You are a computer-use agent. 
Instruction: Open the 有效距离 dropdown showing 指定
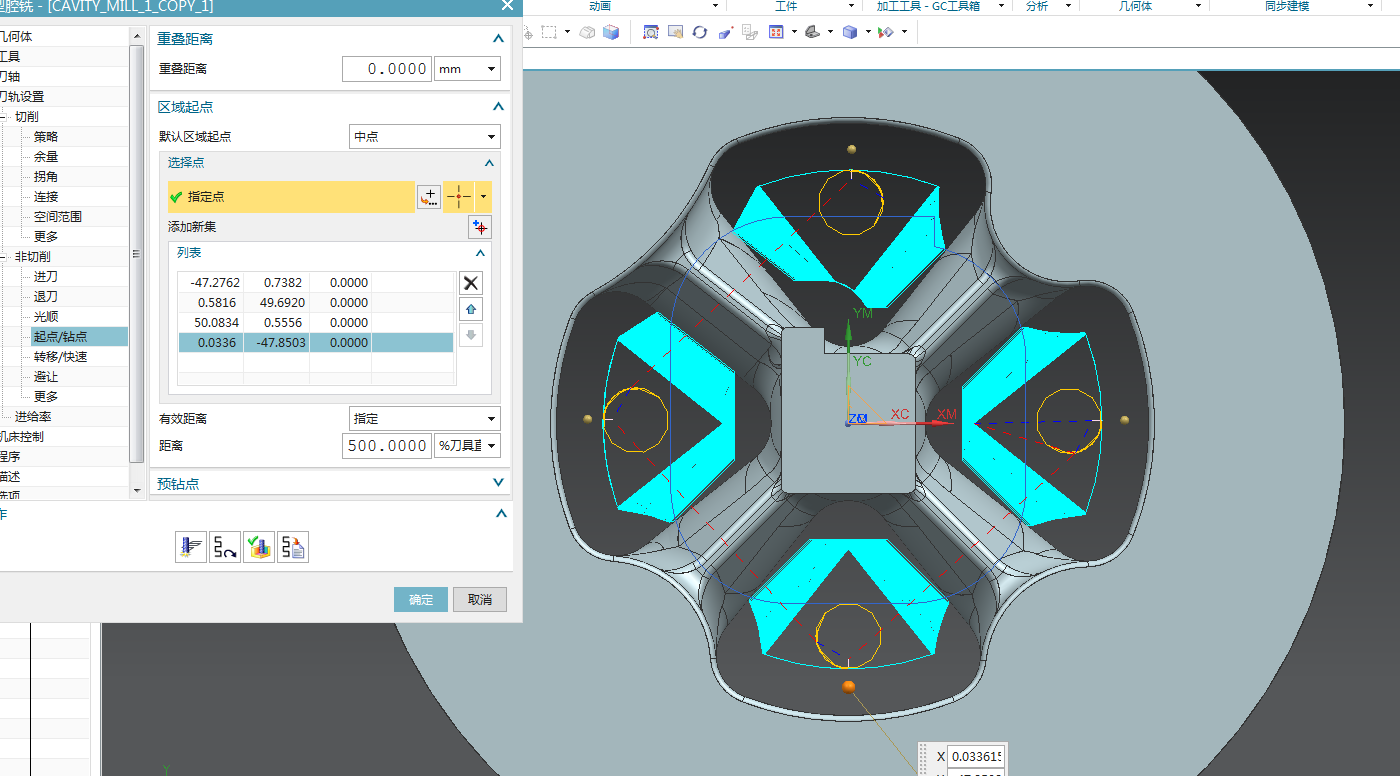point(425,419)
